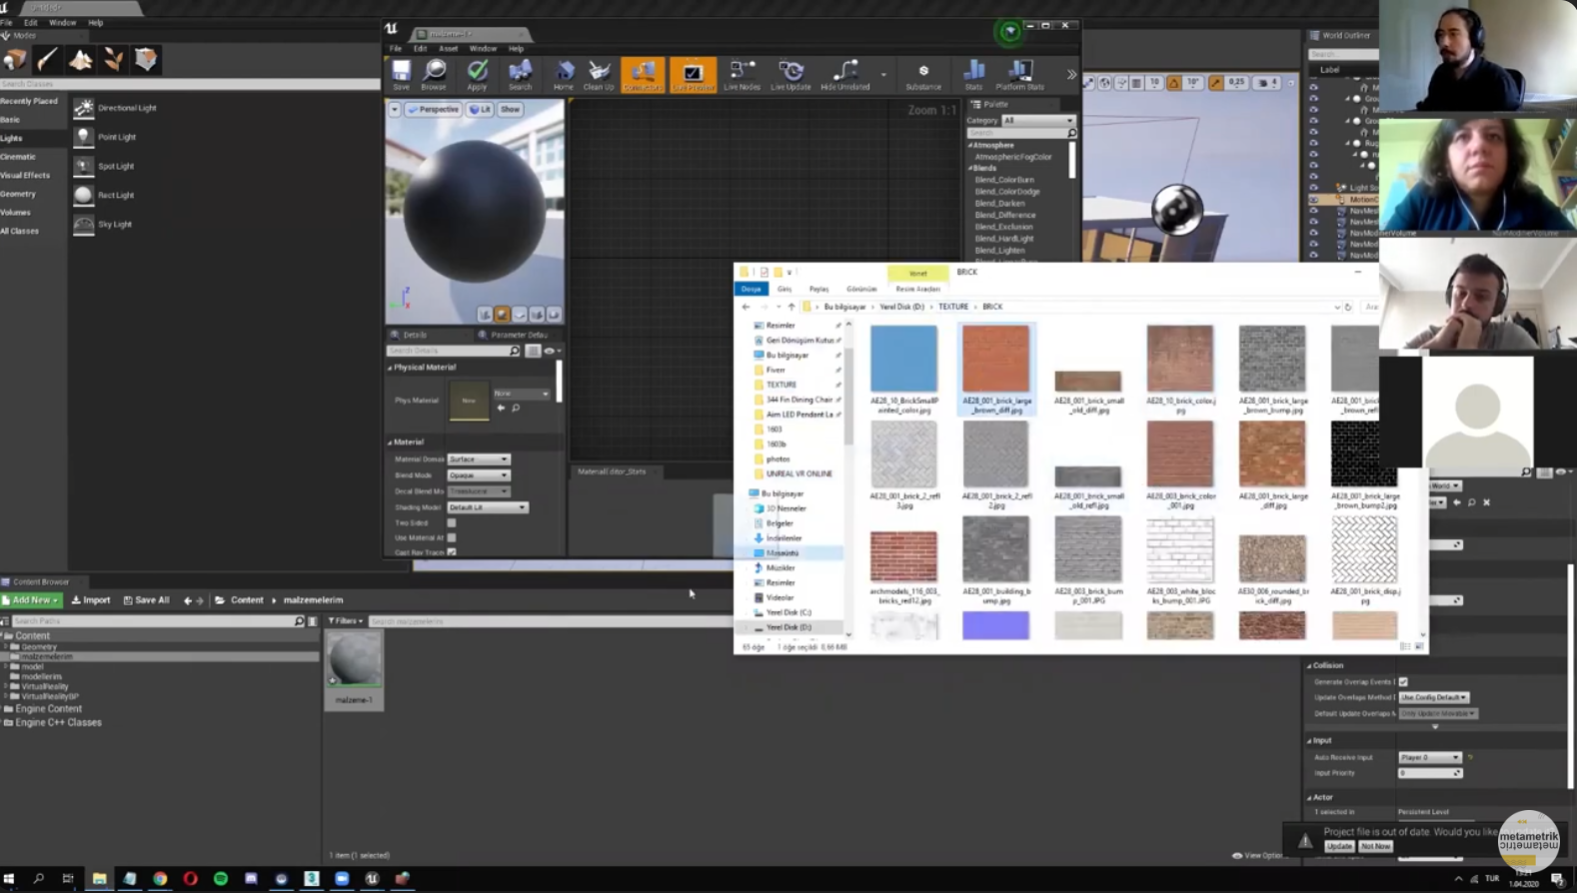This screenshot has width=1577, height=893.
Task: Select Blend_ColorDodge in the palette
Action: (x=1007, y=191)
